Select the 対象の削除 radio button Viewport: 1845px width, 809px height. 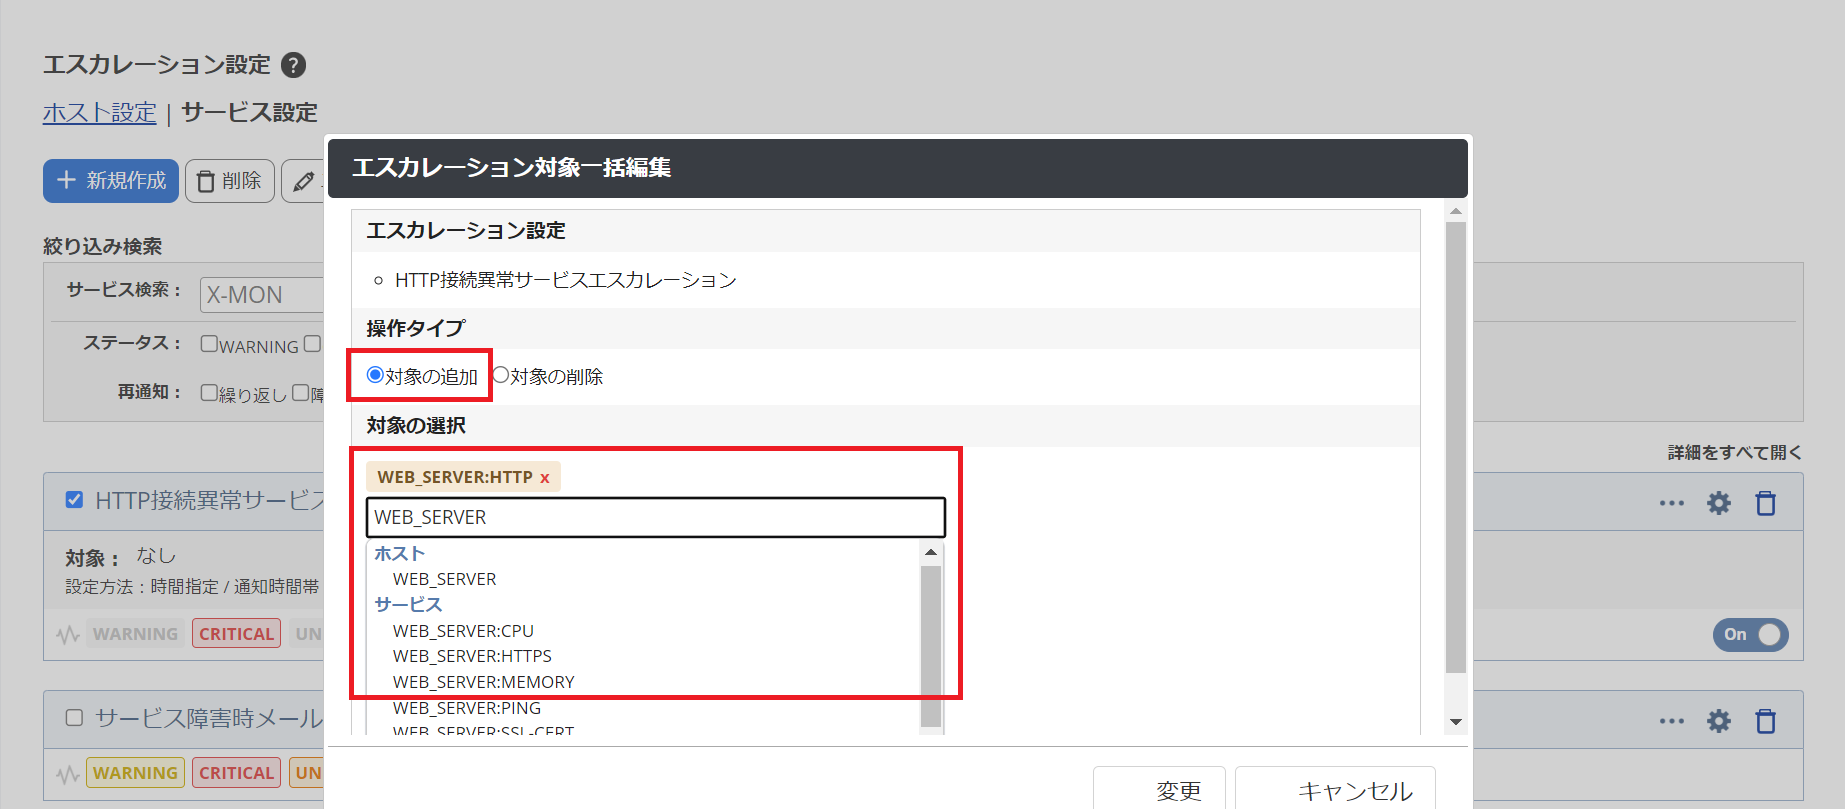coord(501,375)
